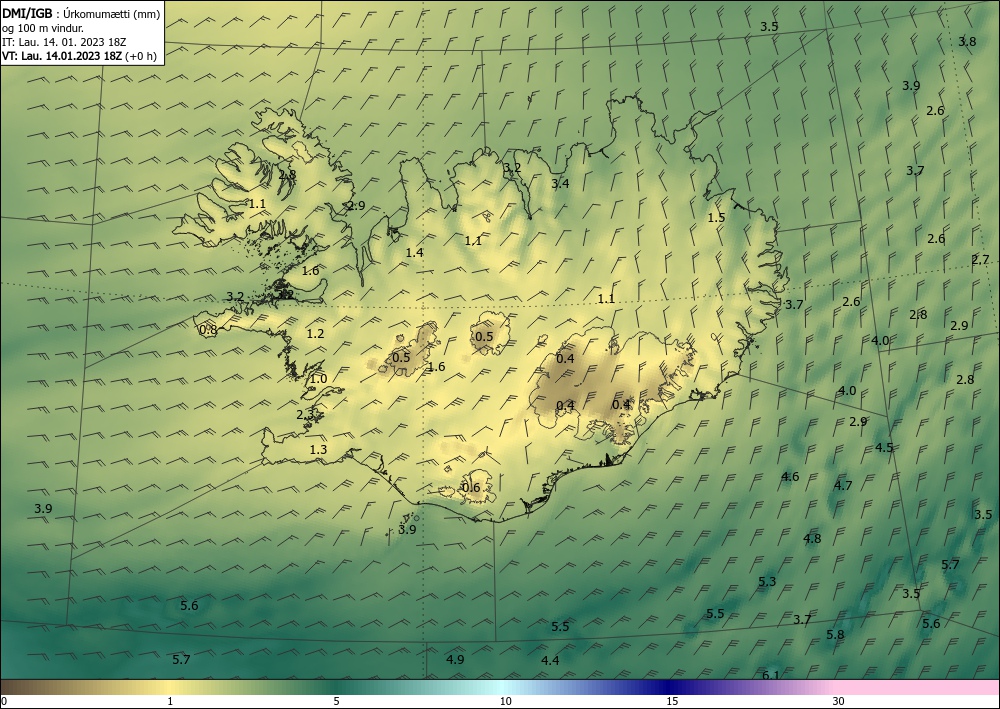Screen dimensions: 1000x709
Task: Select the 1.4 value on the map
Action: 415,253
